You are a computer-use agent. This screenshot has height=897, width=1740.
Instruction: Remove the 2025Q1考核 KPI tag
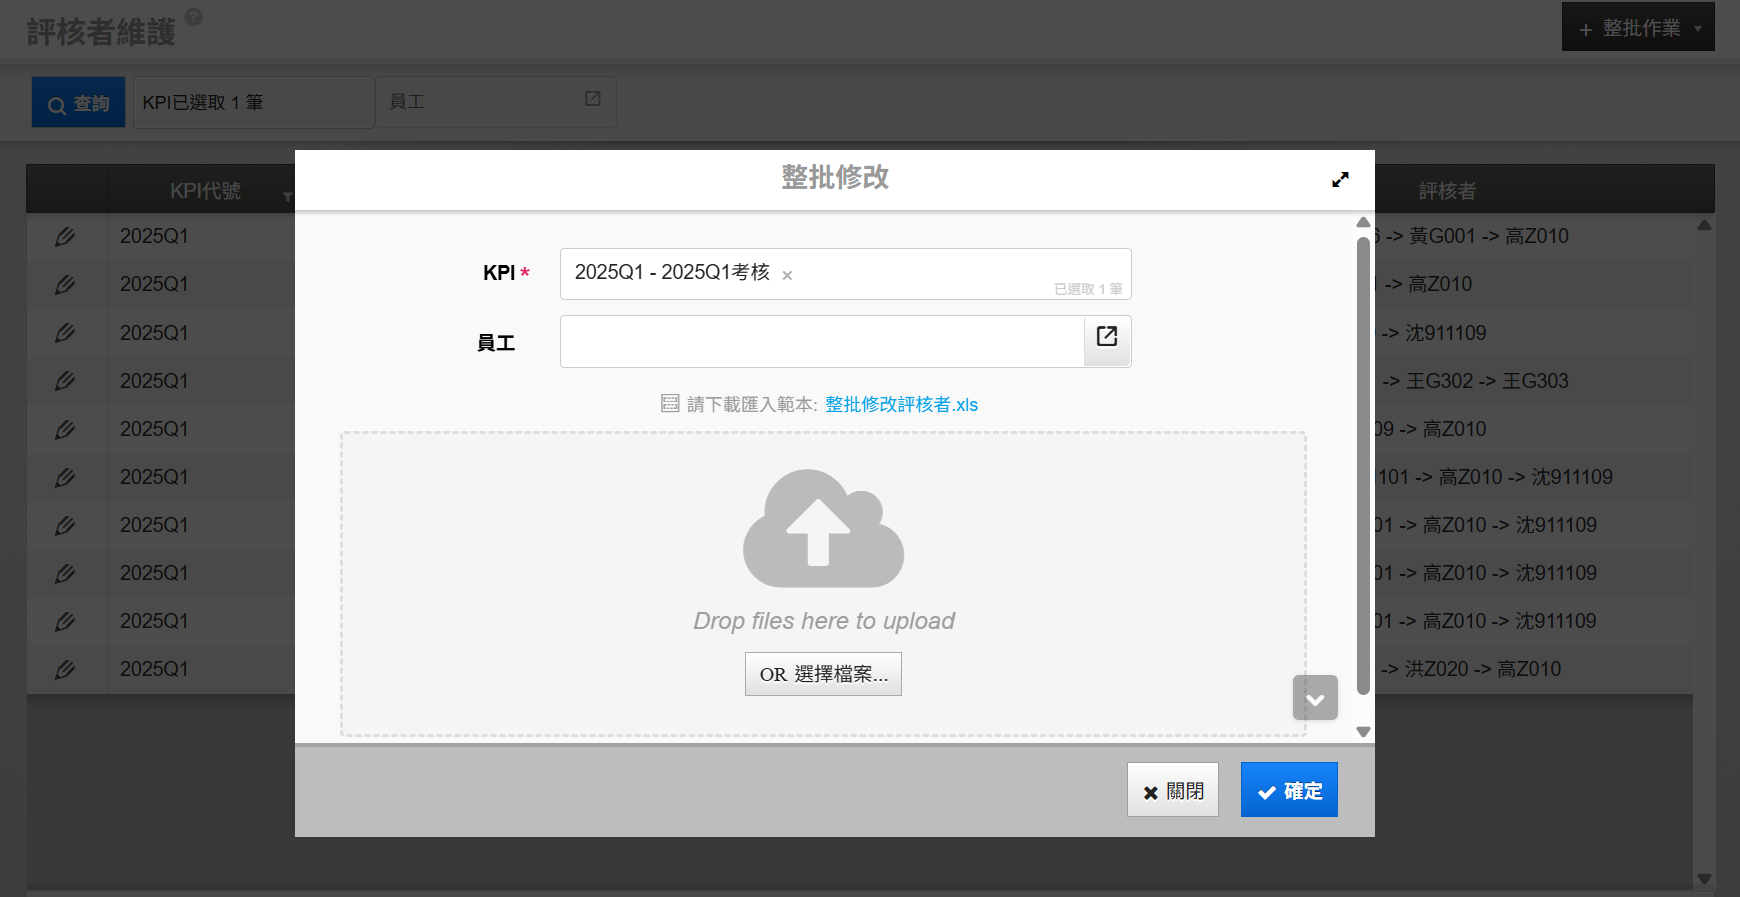pos(787,275)
